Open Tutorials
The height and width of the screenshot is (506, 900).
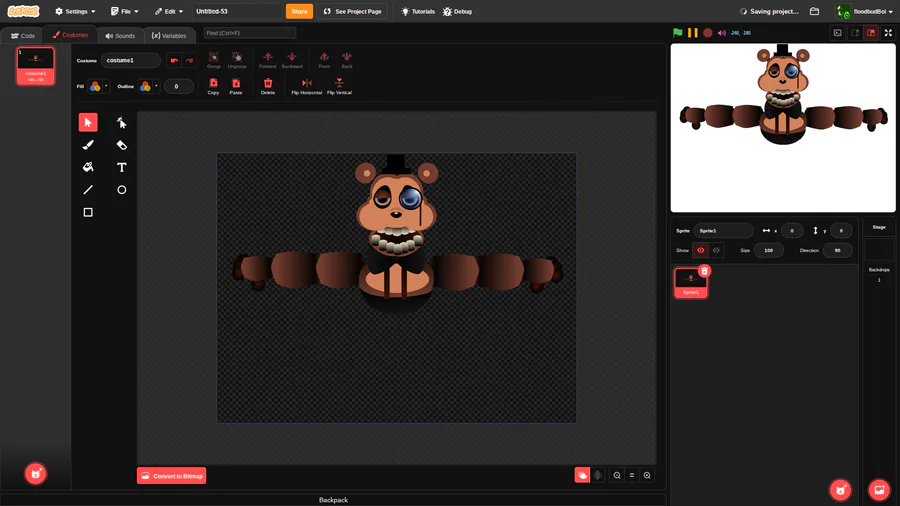click(x=418, y=11)
